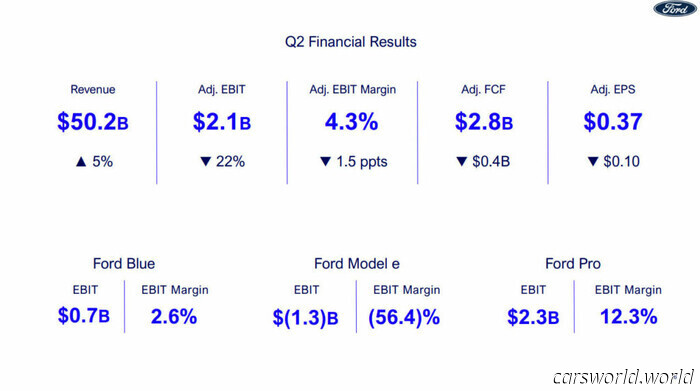Click the down arrow beside $0.4B
700x391 pixels.
(462, 162)
